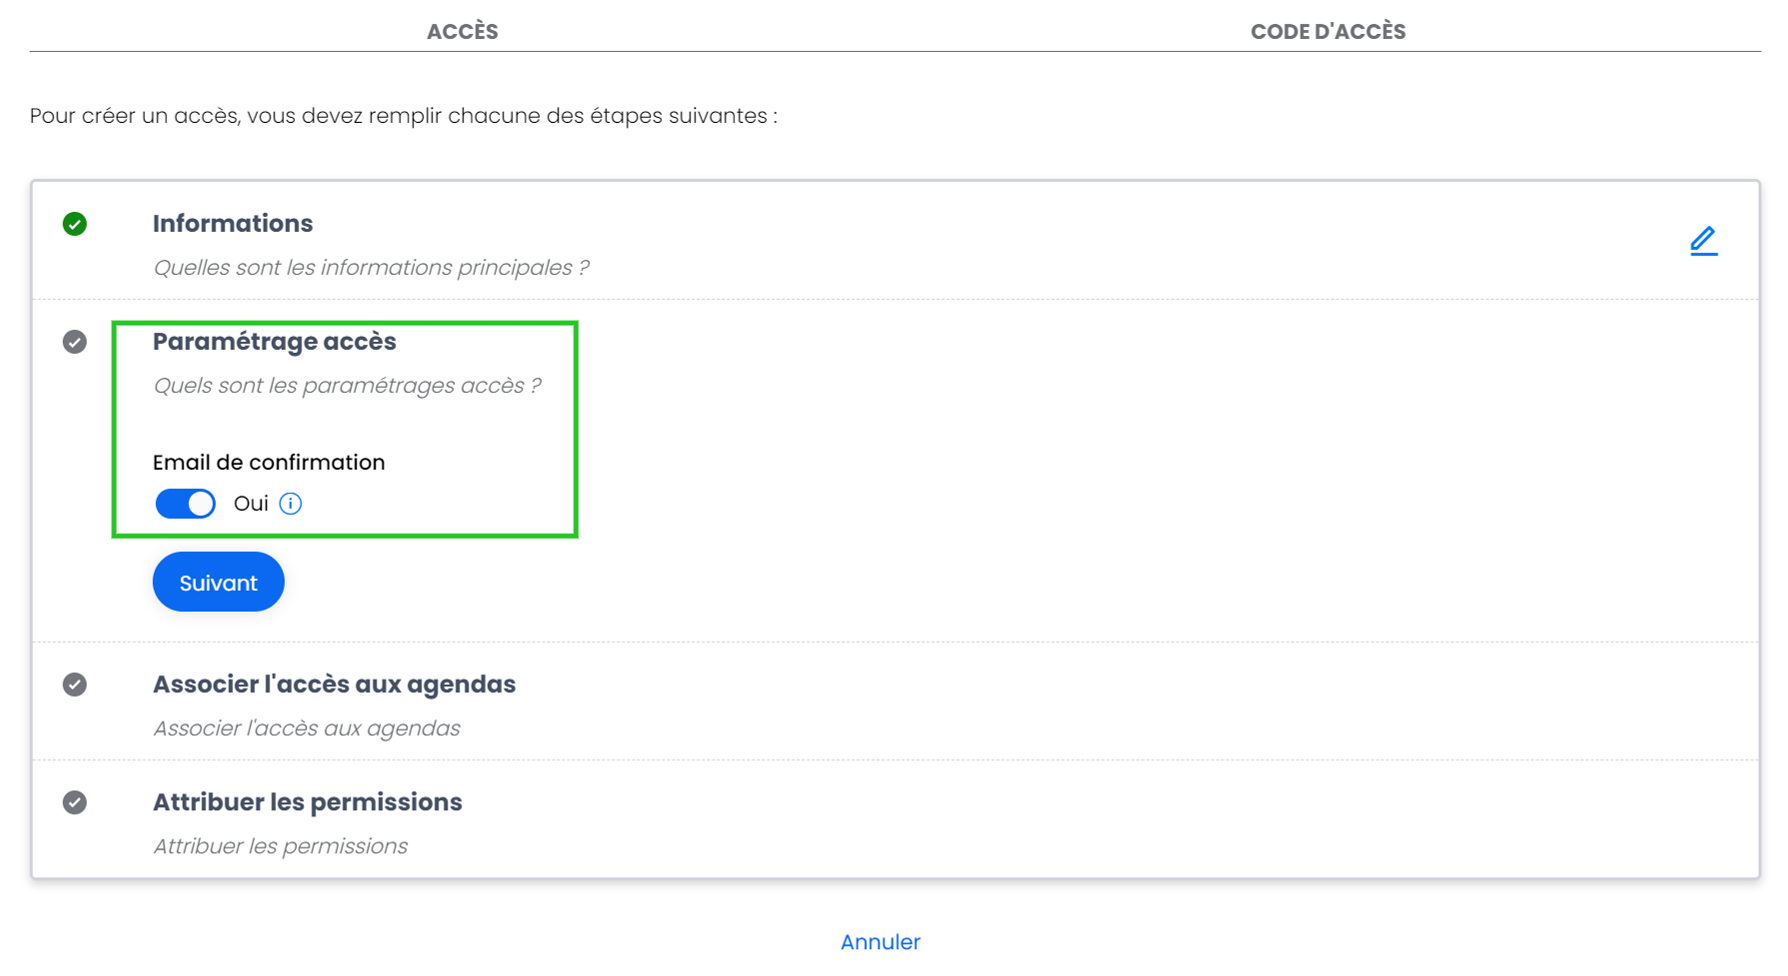Viewport: 1788px width, 976px height.
Task: Click the italic 'Attribuer les permissions' subtitle
Action: pyautogui.click(x=280, y=847)
